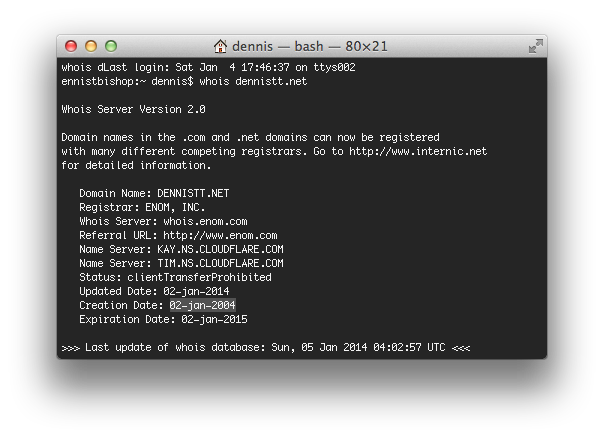Viewport: 604px width, 438px height.
Task: Enter full screen with the arrows icon
Action: 536,46
